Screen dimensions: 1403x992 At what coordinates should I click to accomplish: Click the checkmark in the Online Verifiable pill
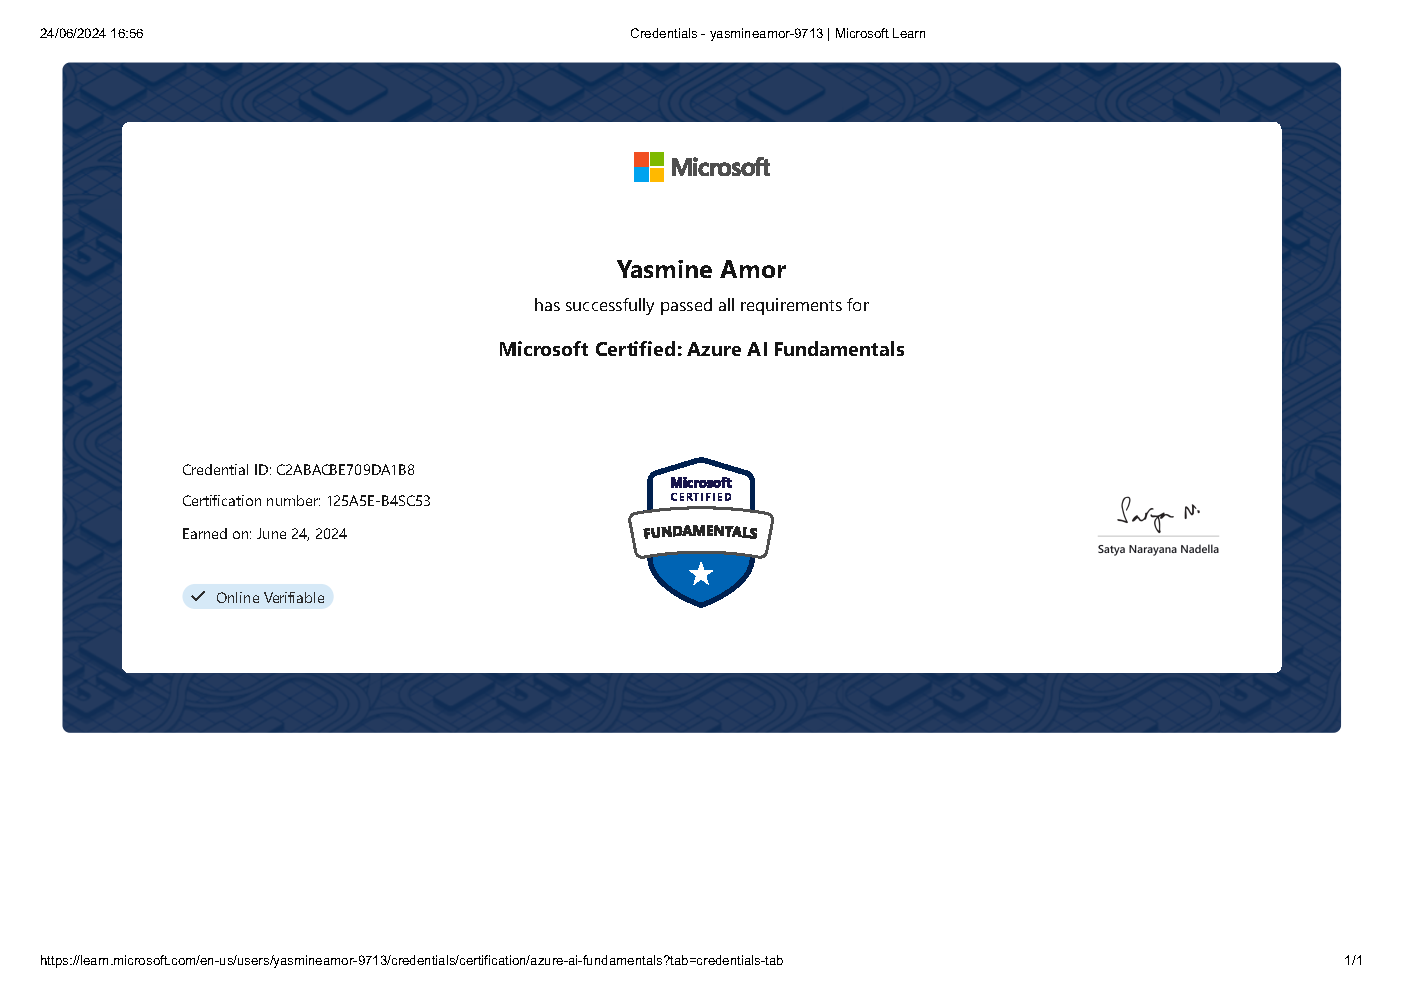click(x=199, y=596)
